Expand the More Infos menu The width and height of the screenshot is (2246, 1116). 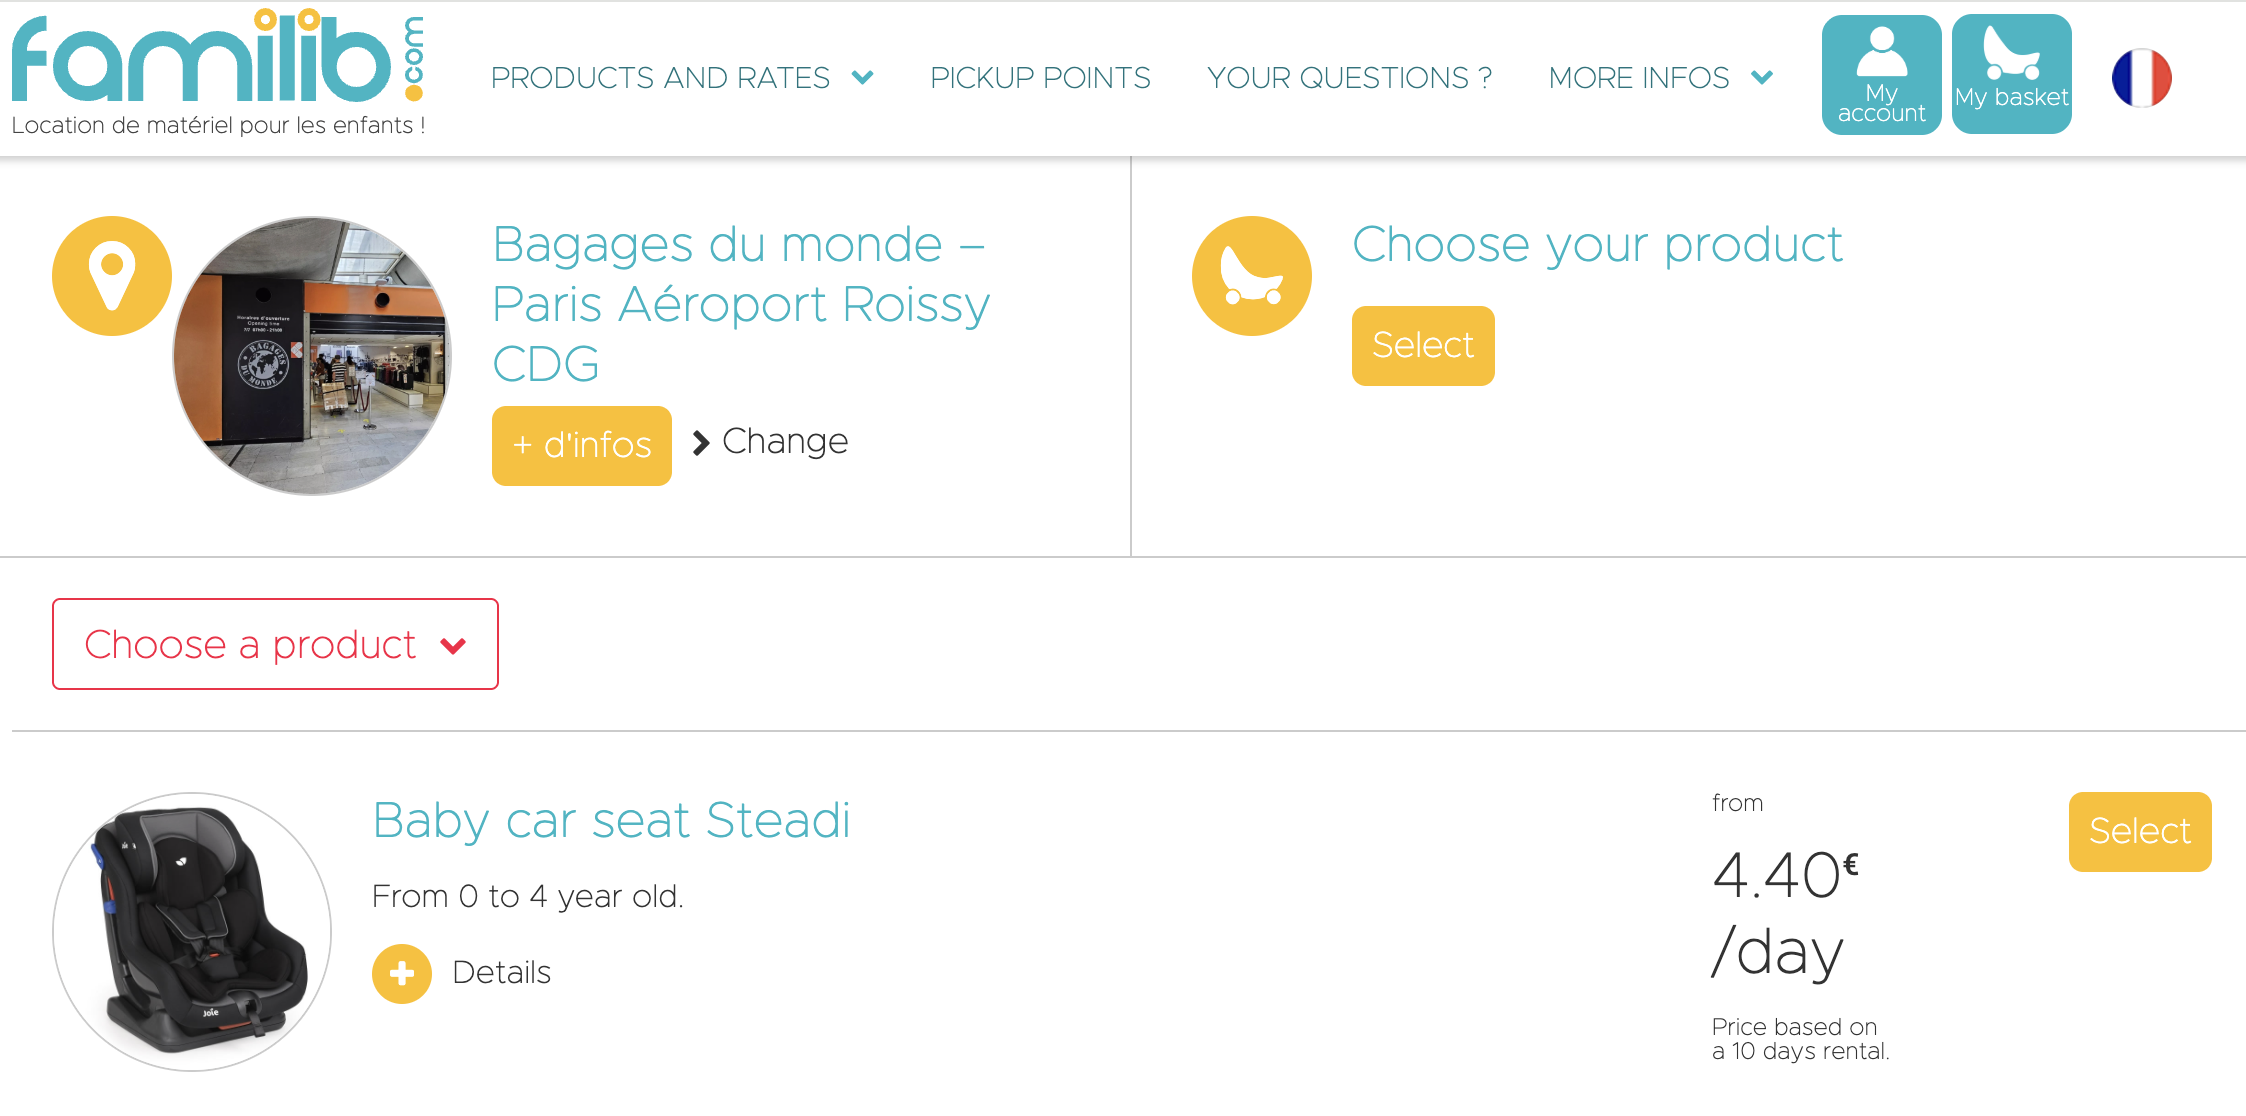coord(1660,78)
